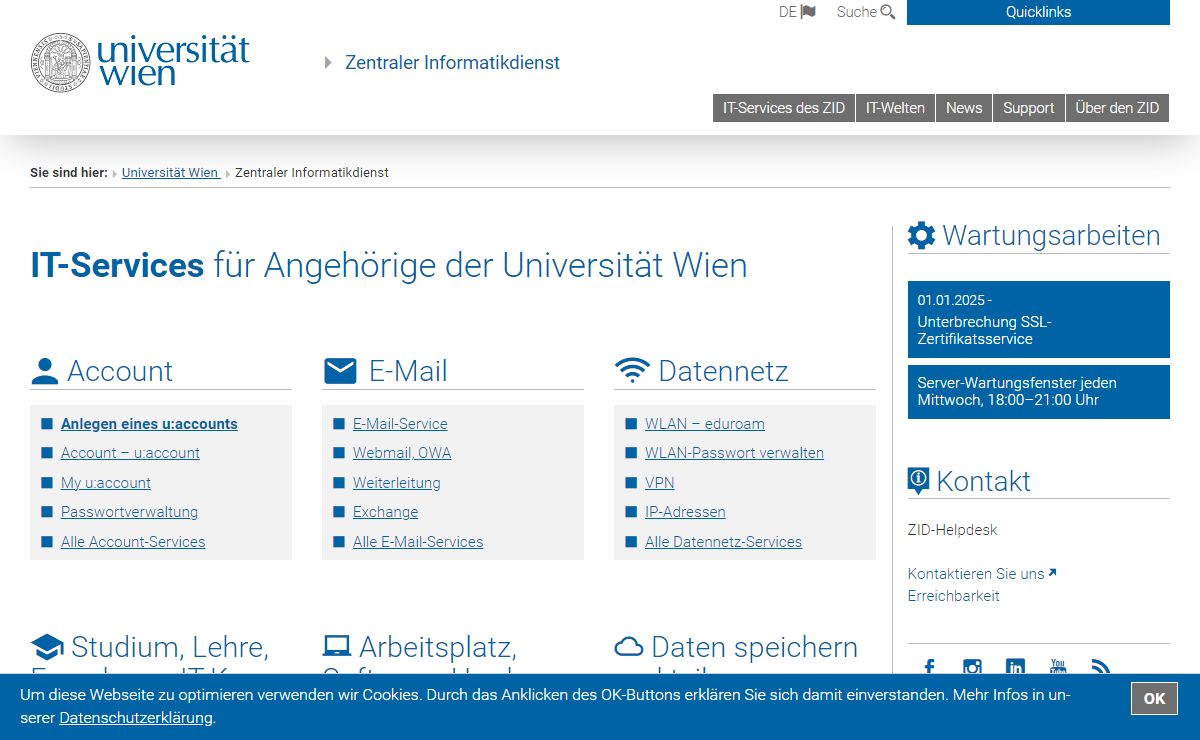This screenshot has width=1200, height=740.
Task: Open the Über den ZID menu
Action: click(x=1117, y=108)
